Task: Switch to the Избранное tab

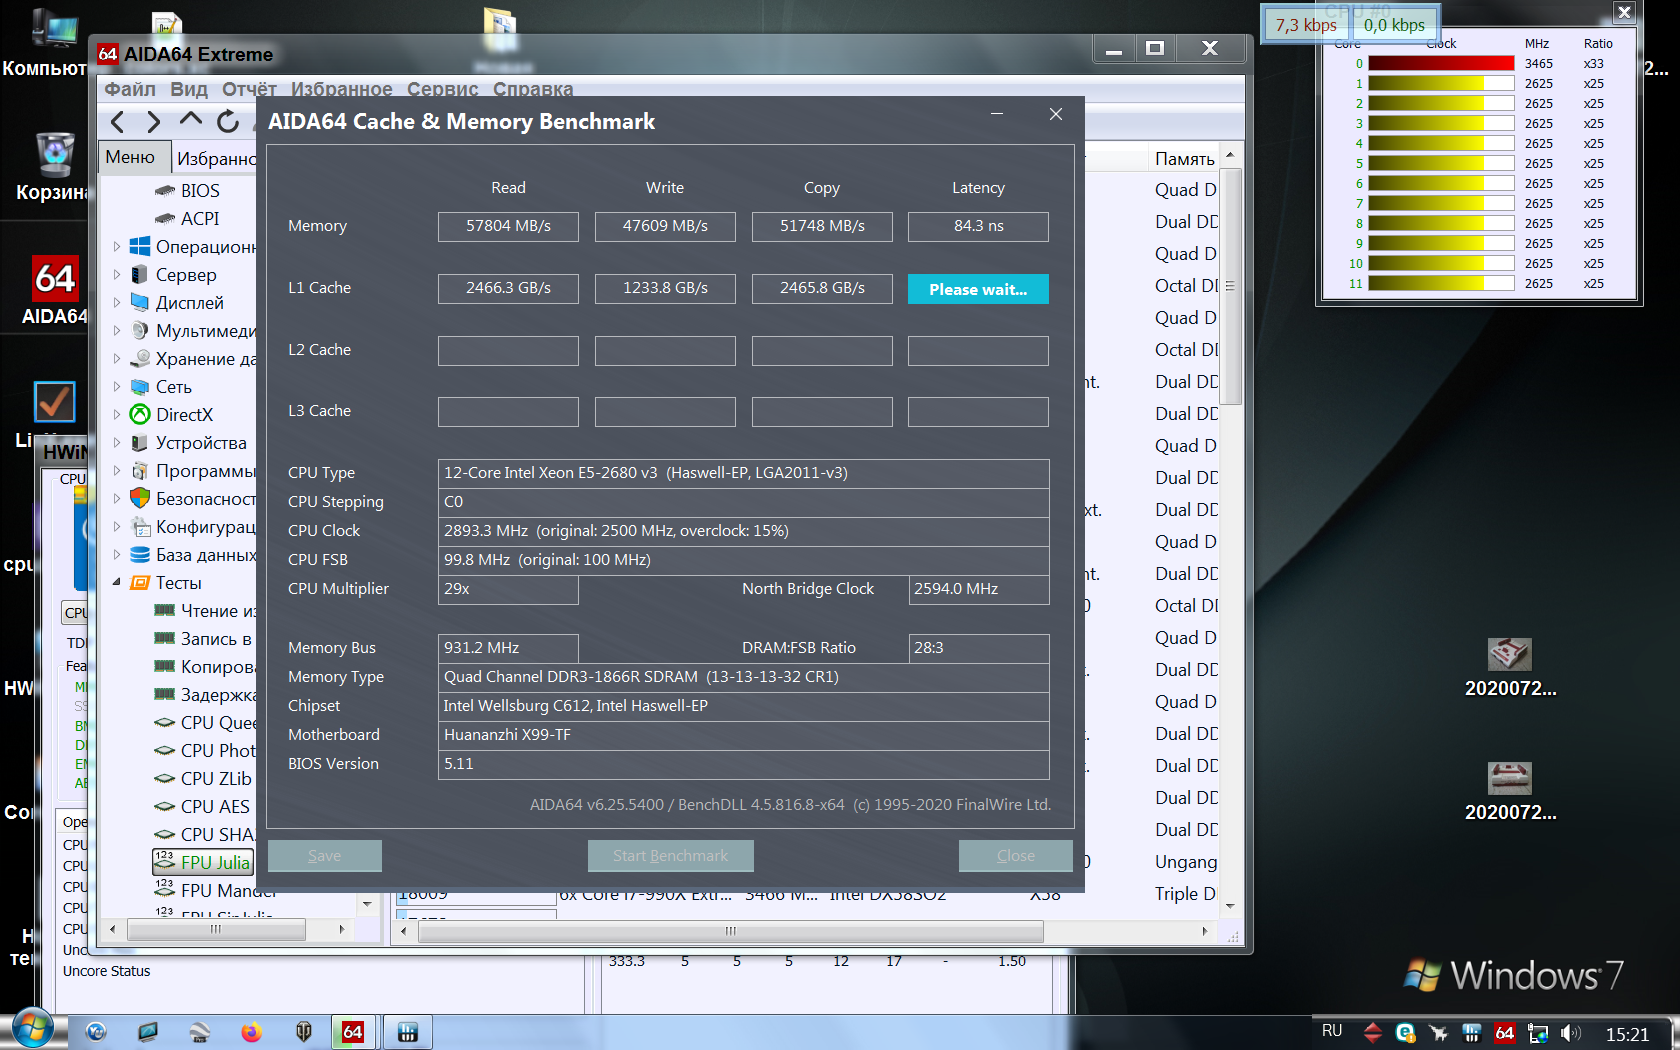Action: [216, 158]
